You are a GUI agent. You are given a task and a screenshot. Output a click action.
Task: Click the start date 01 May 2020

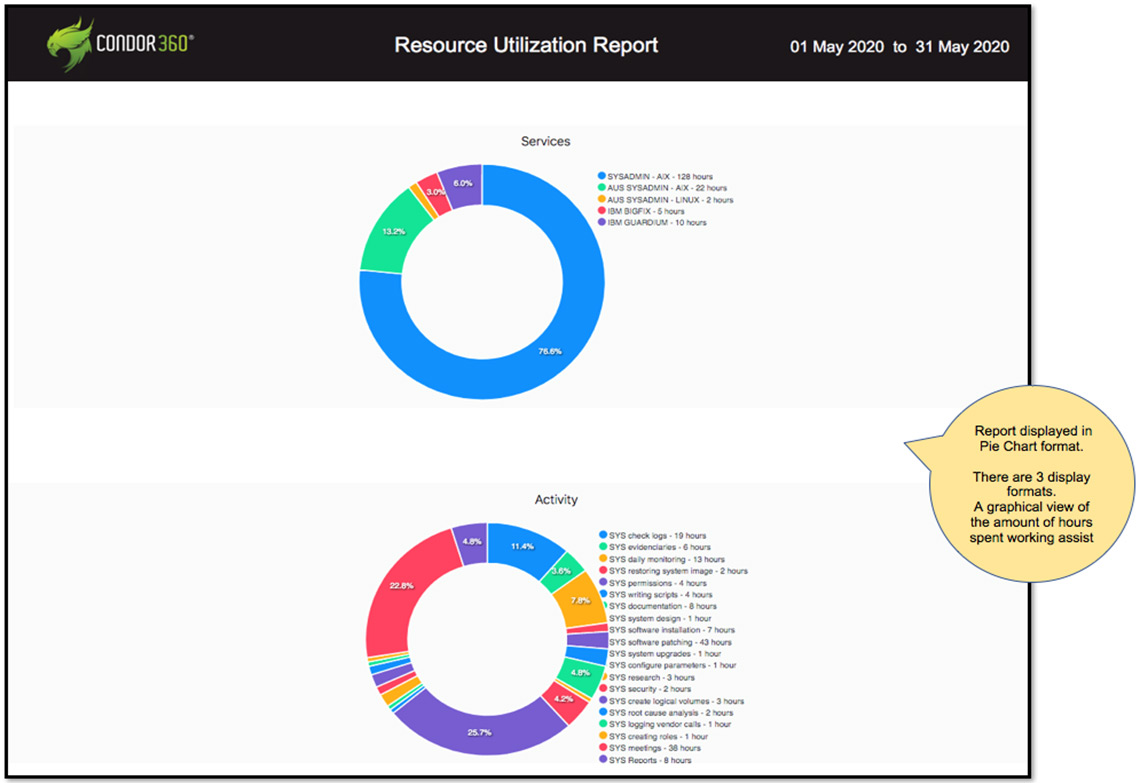pyautogui.click(x=835, y=47)
